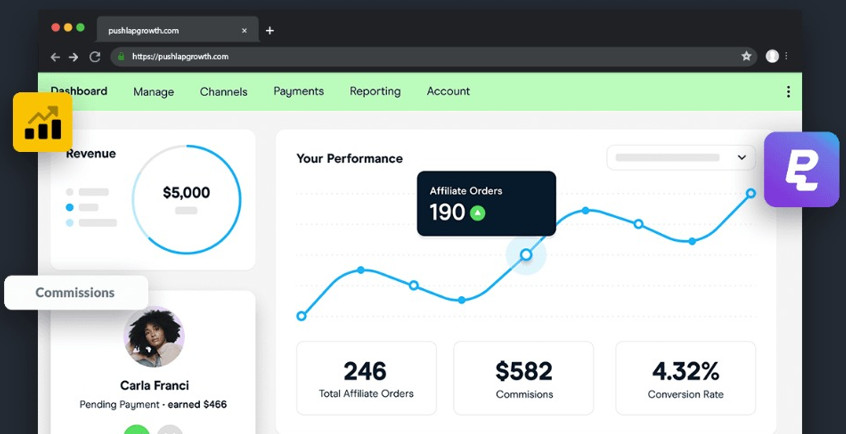Open the three-dot menu in green navbar
The height and width of the screenshot is (434, 846).
click(788, 92)
